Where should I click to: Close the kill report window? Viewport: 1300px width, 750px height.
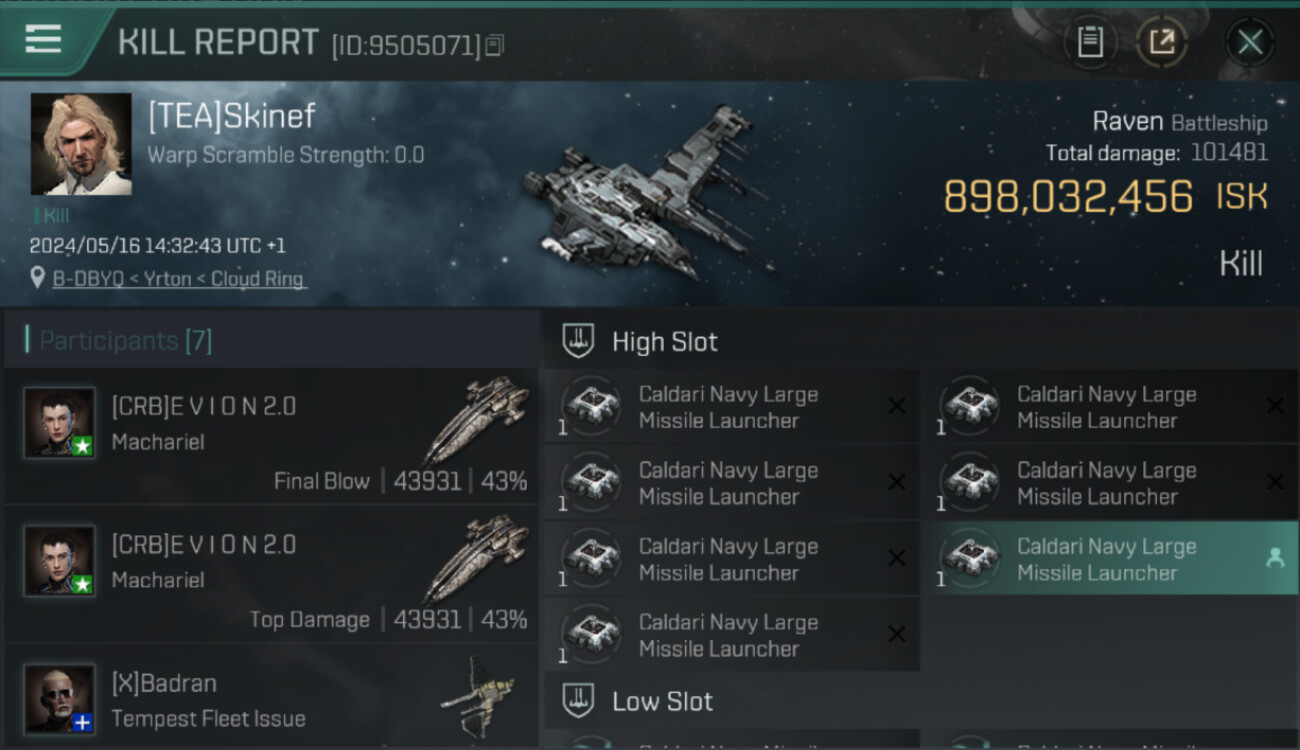click(x=1250, y=42)
